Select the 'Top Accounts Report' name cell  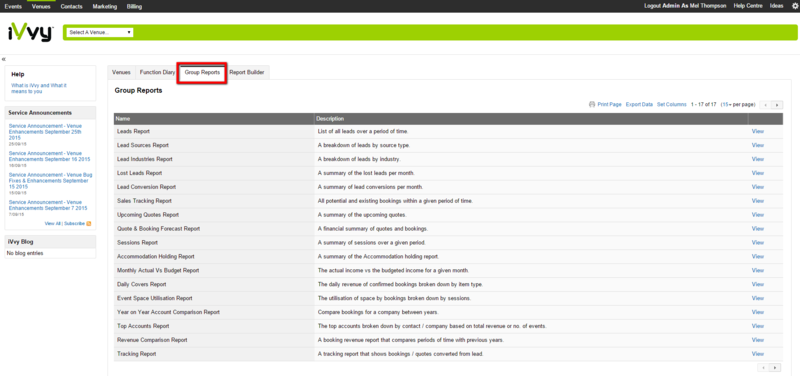pos(214,326)
